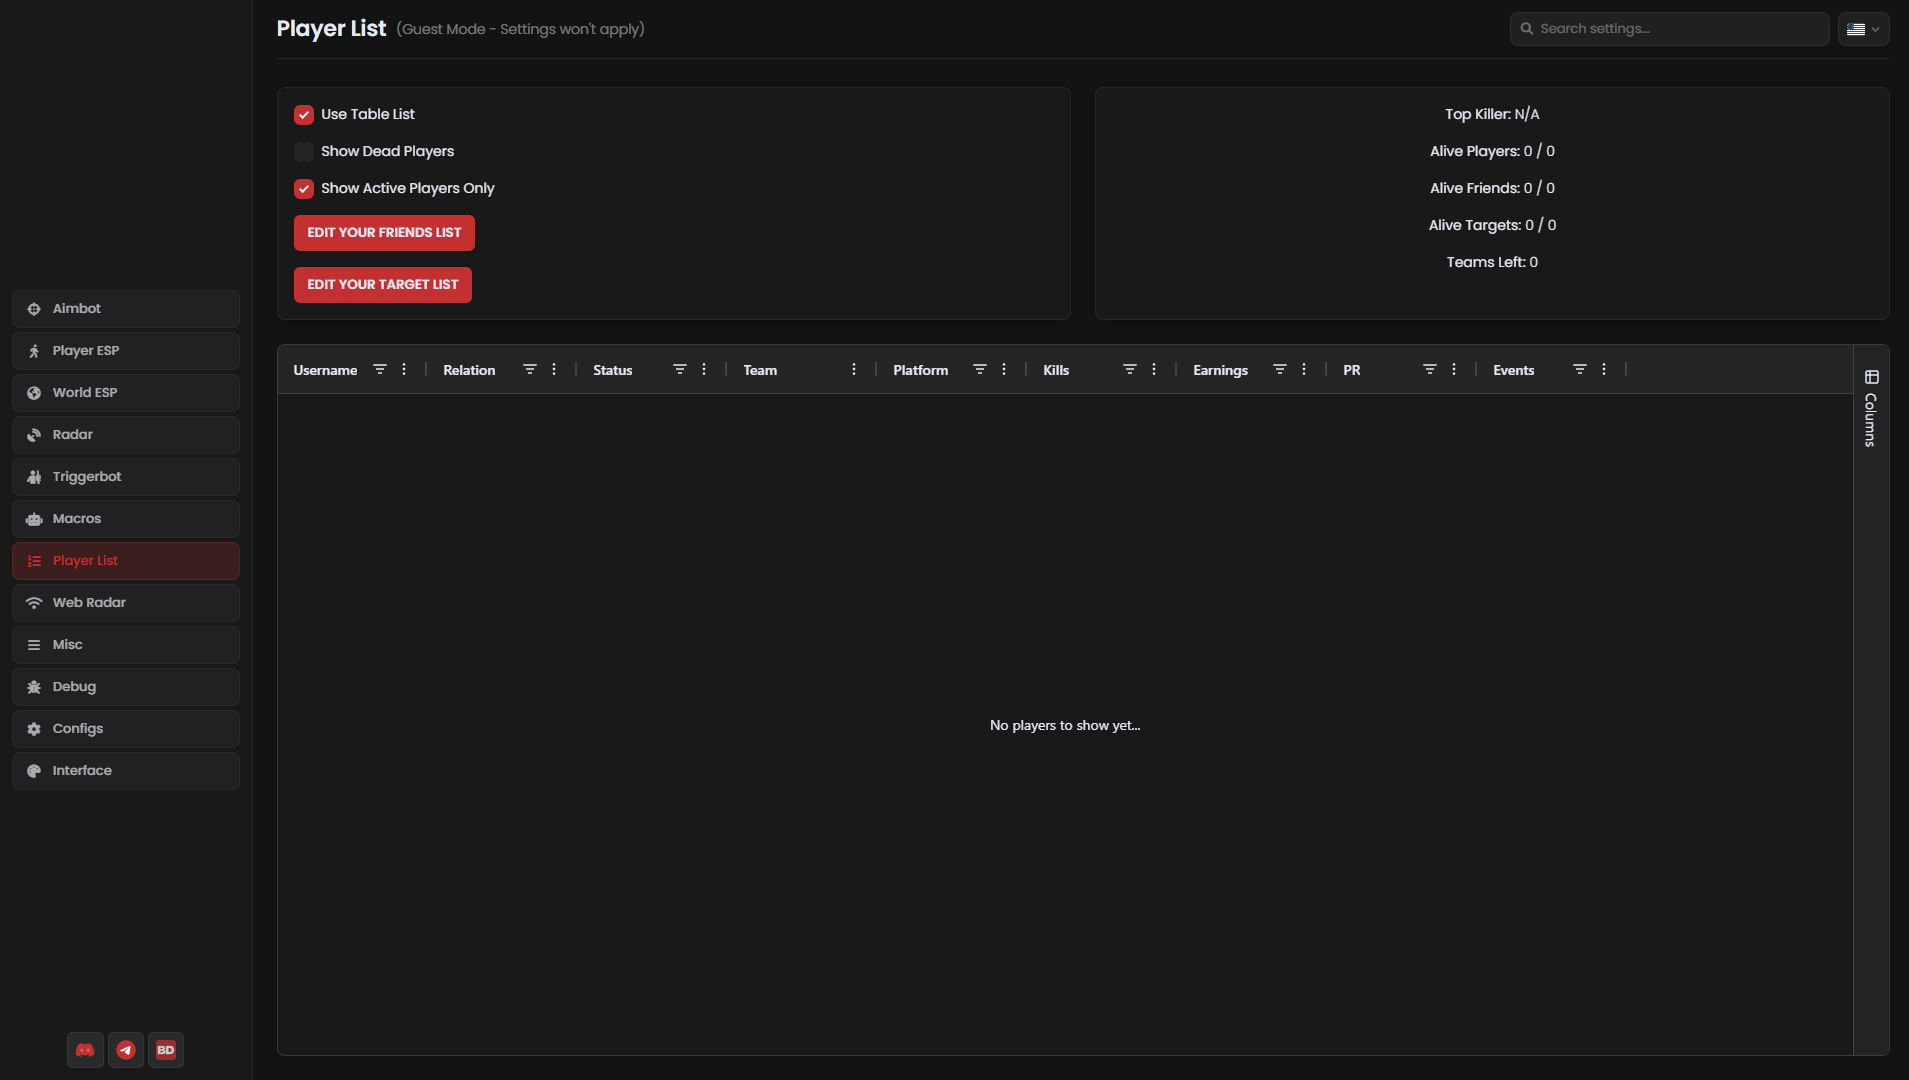The height and width of the screenshot is (1080, 1909).
Task: Open filter for Relation column
Action: 530,370
